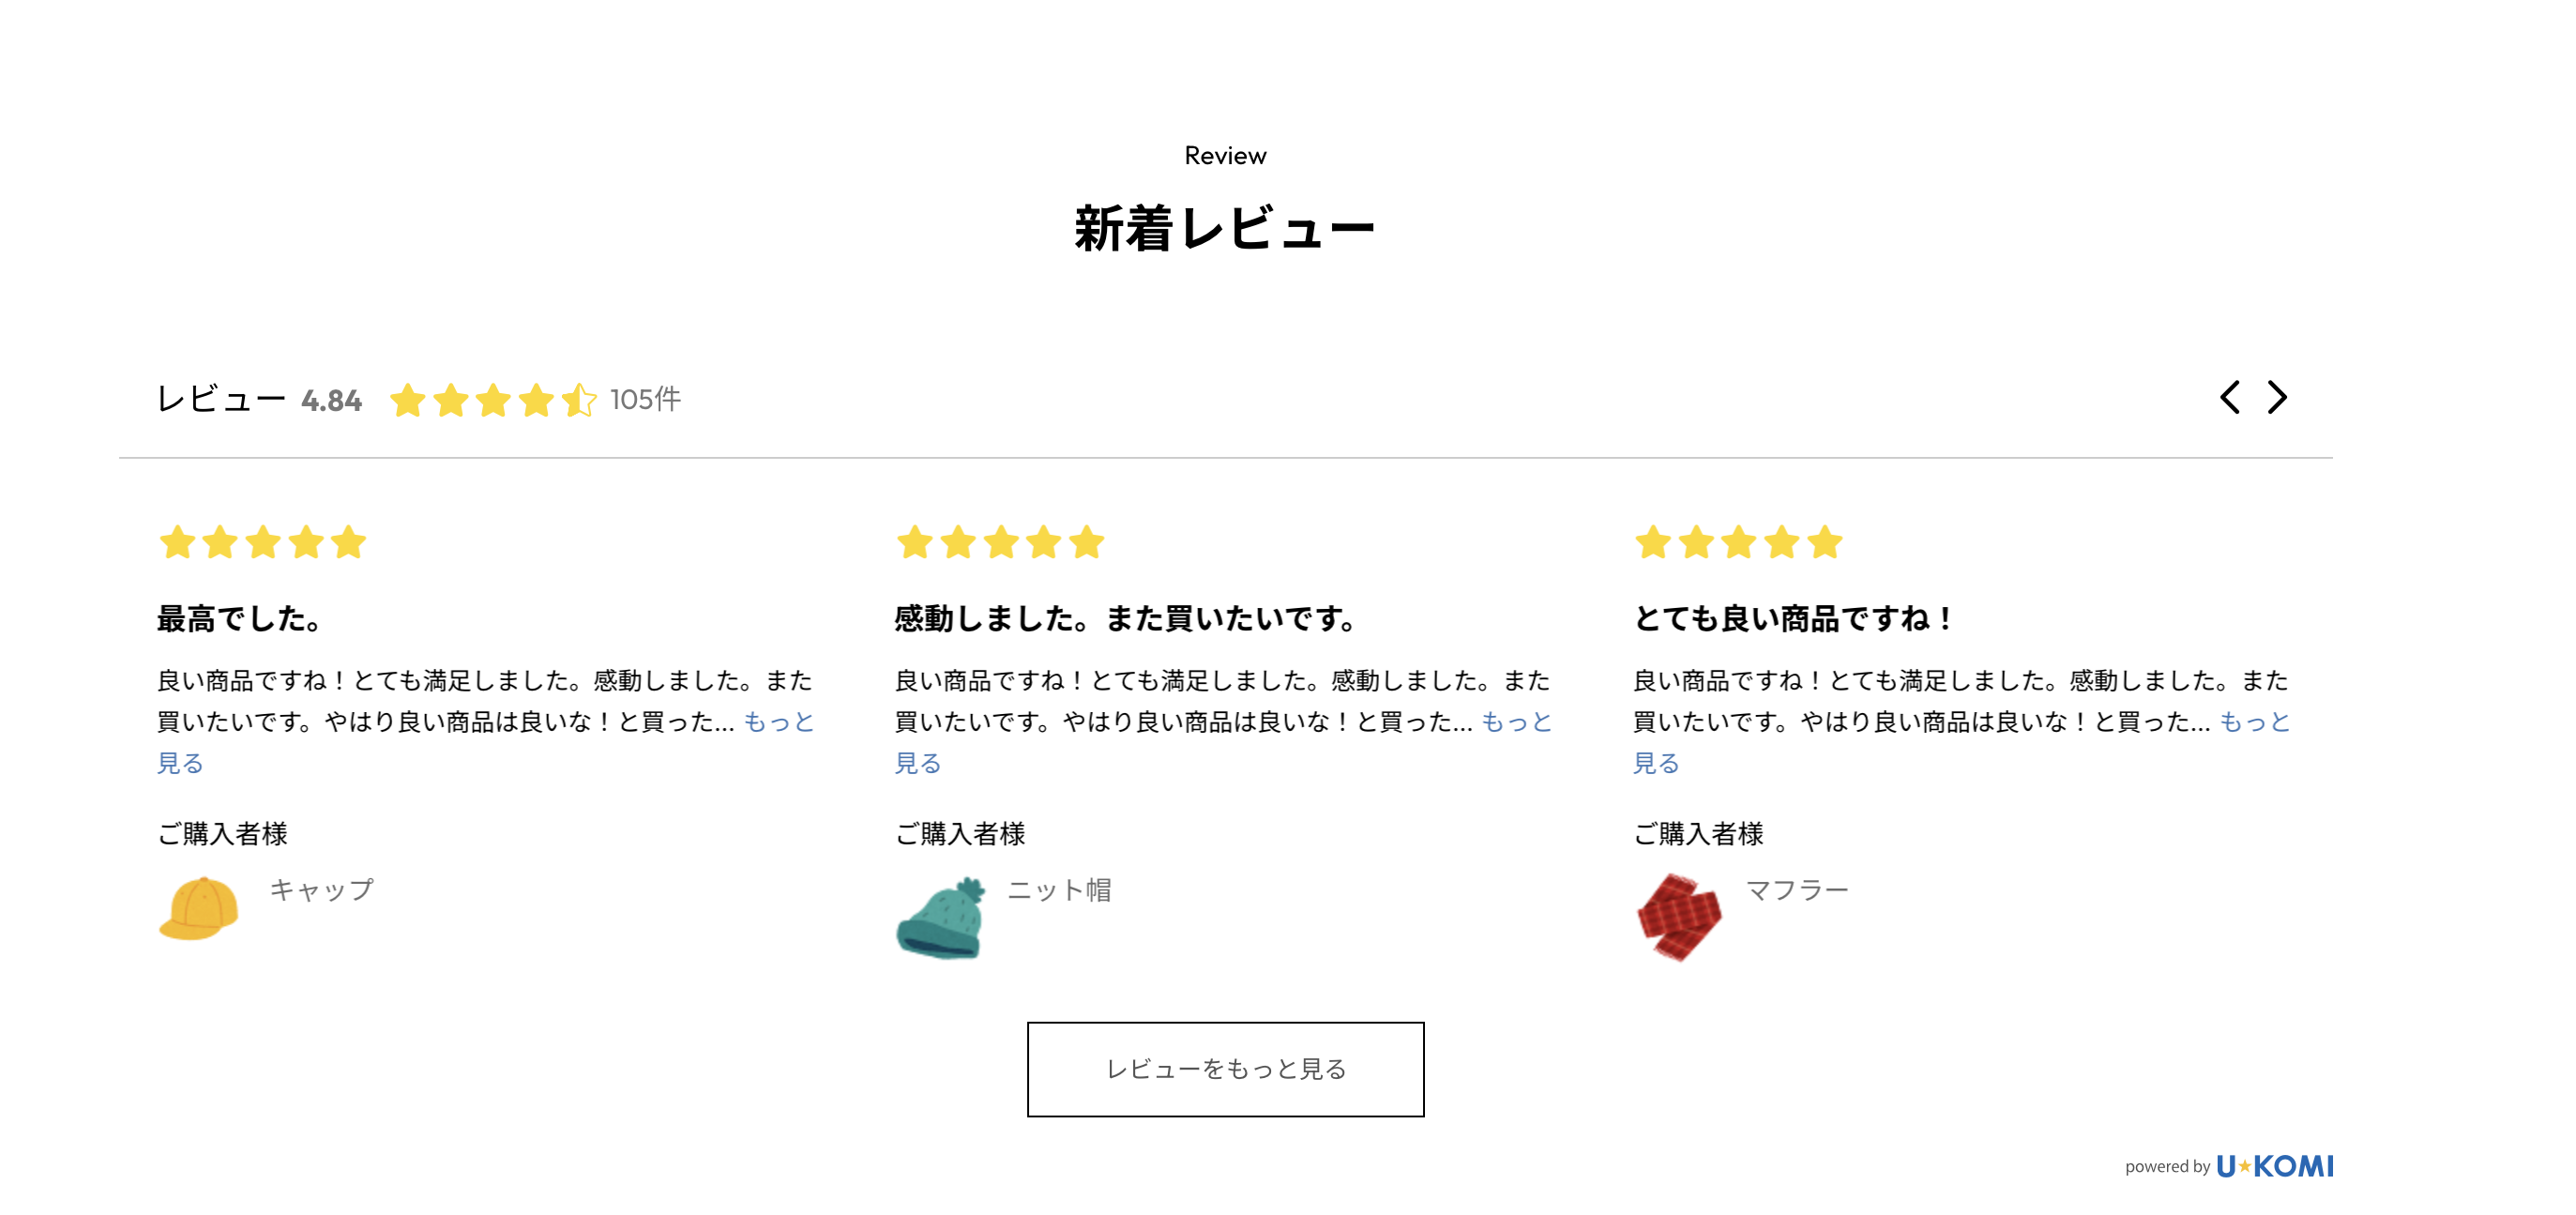
Task: Click the previous review arrow
Action: (x=2229, y=397)
